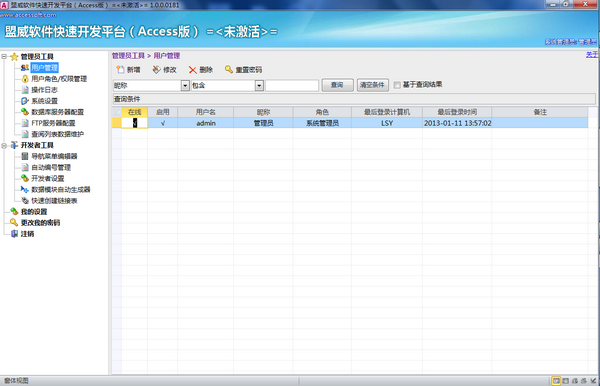
Task: Click the icon beside 数据模块自动生成器
Action: coord(25,189)
